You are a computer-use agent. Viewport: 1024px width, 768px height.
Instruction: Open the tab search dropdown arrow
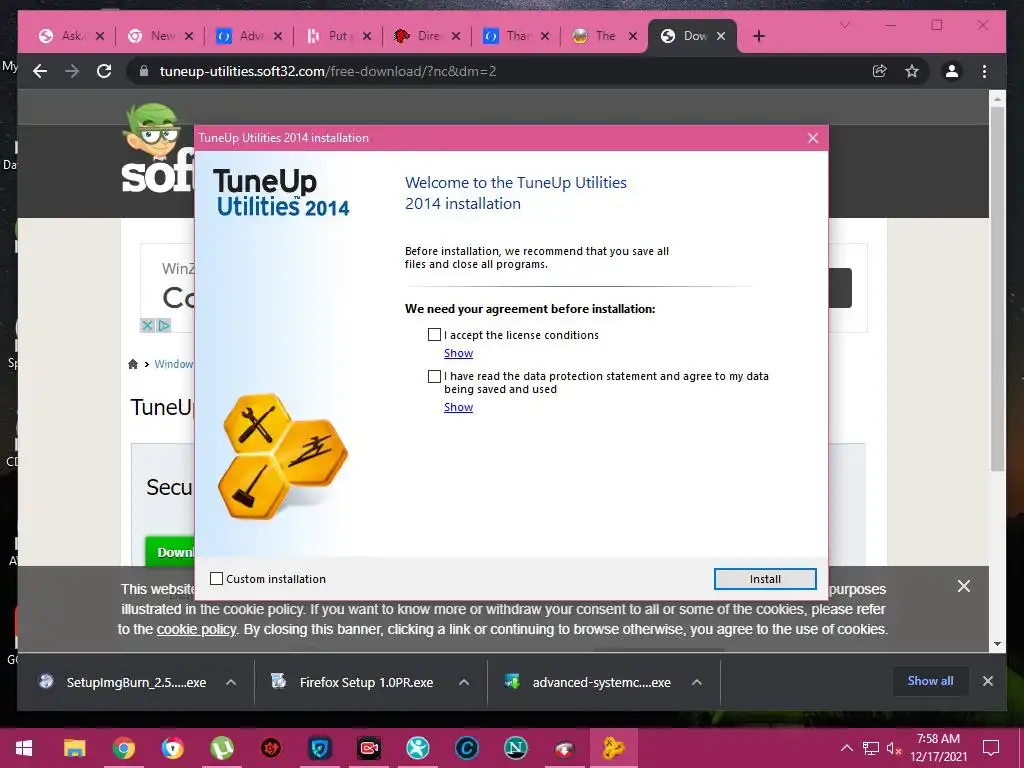tap(844, 25)
